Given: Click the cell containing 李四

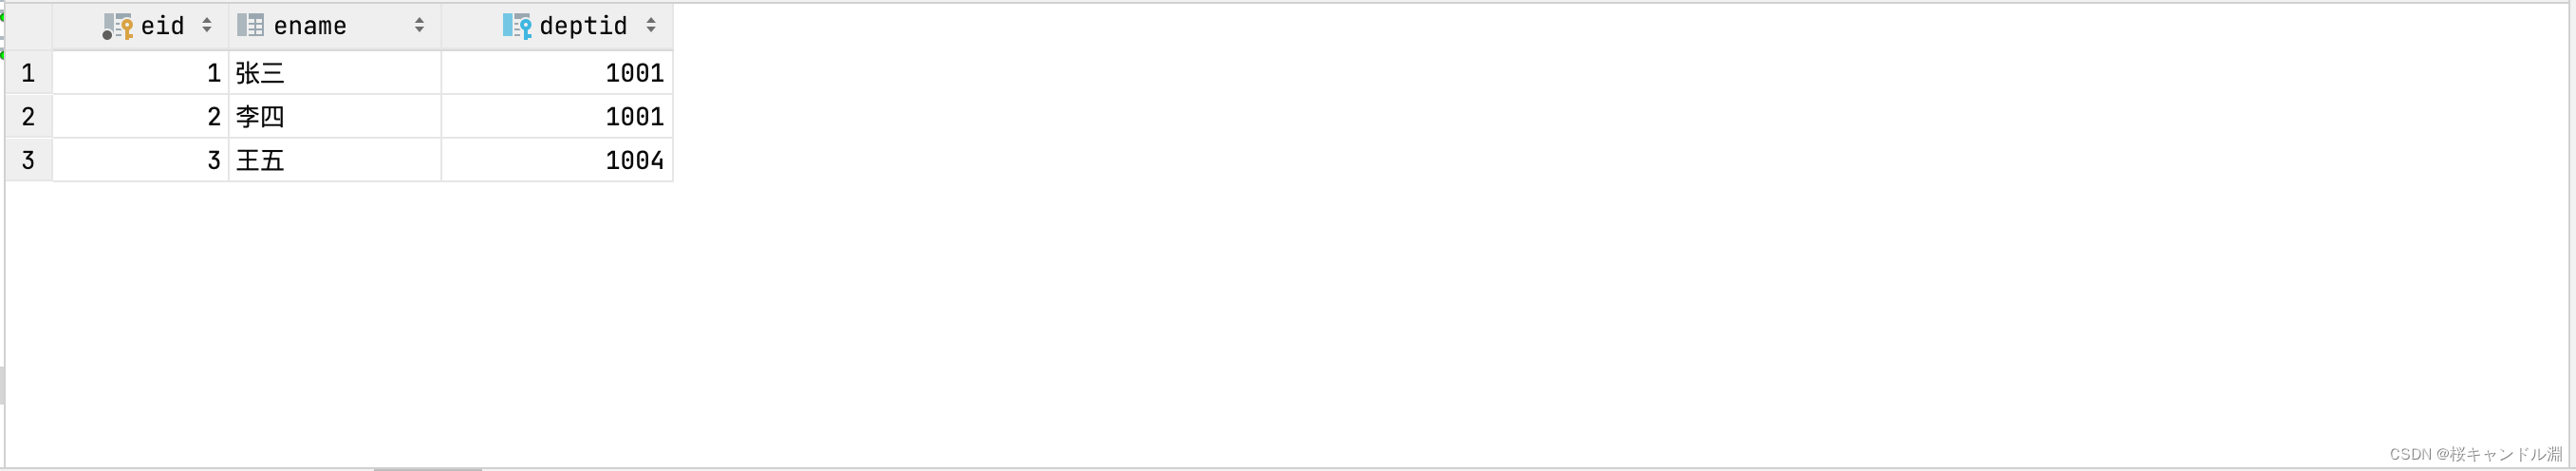Looking at the screenshot, I should pyautogui.click(x=335, y=117).
